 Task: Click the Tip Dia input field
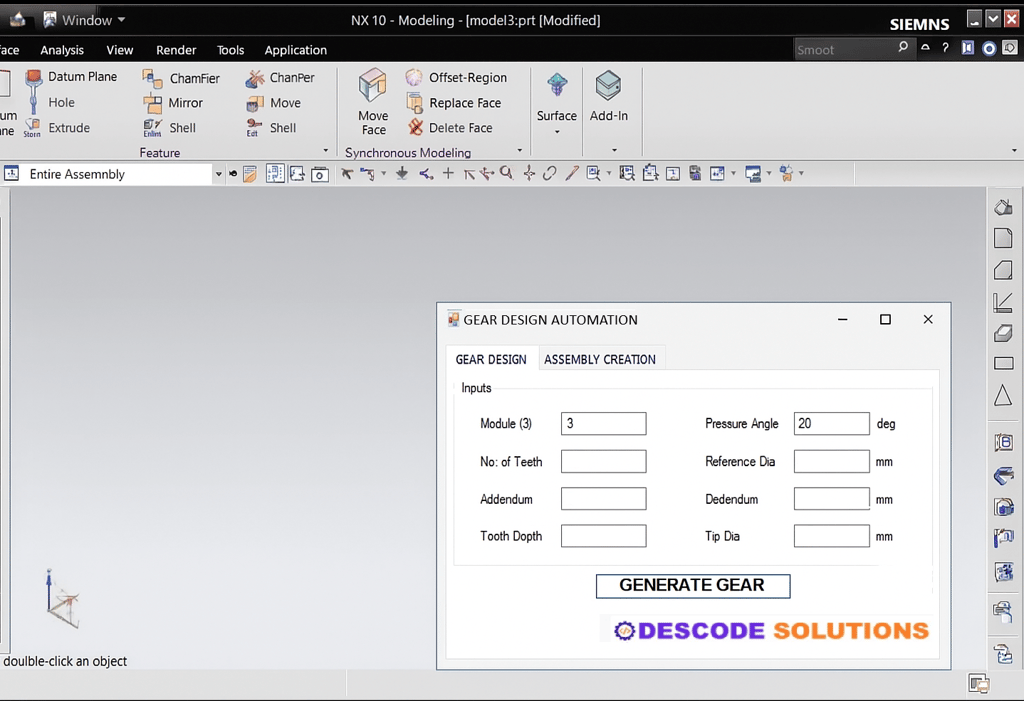pos(831,536)
